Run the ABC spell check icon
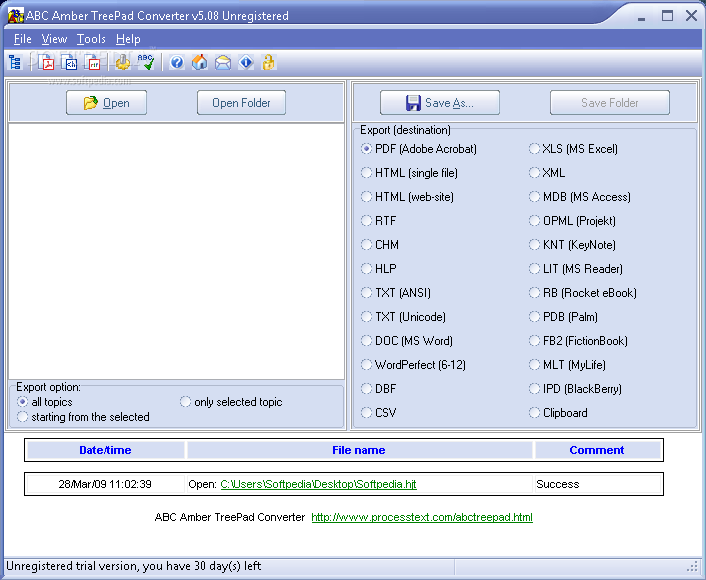The image size is (706, 580). pyautogui.click(x=146, y=62)
